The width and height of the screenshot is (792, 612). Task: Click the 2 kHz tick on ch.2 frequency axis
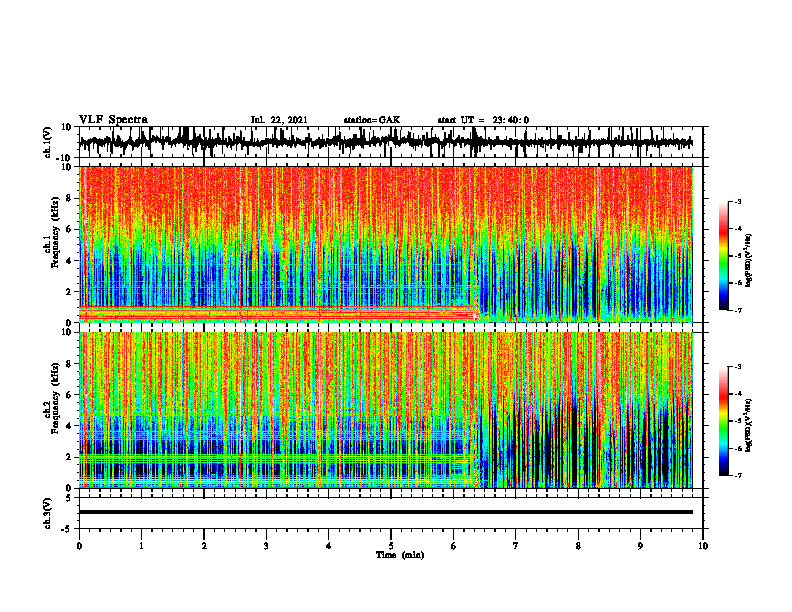click(x=69, y=457)
